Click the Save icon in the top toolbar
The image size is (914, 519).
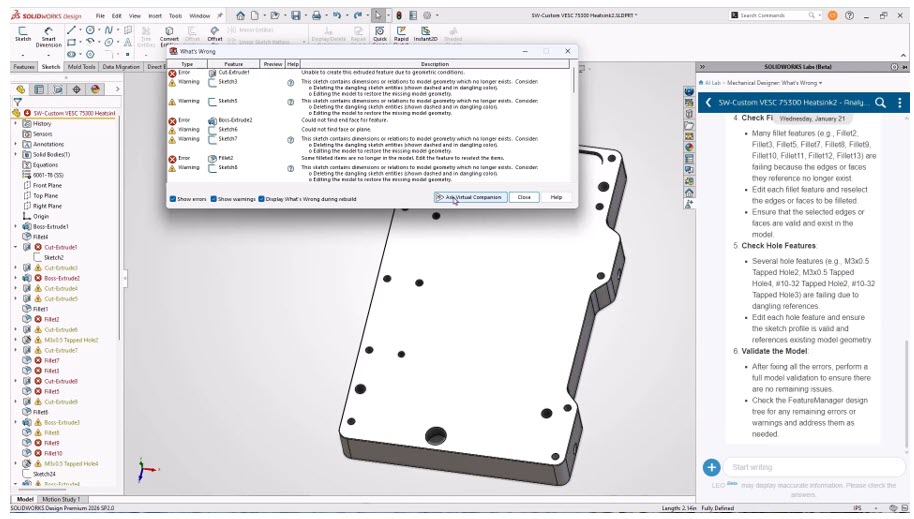(296, 16)
